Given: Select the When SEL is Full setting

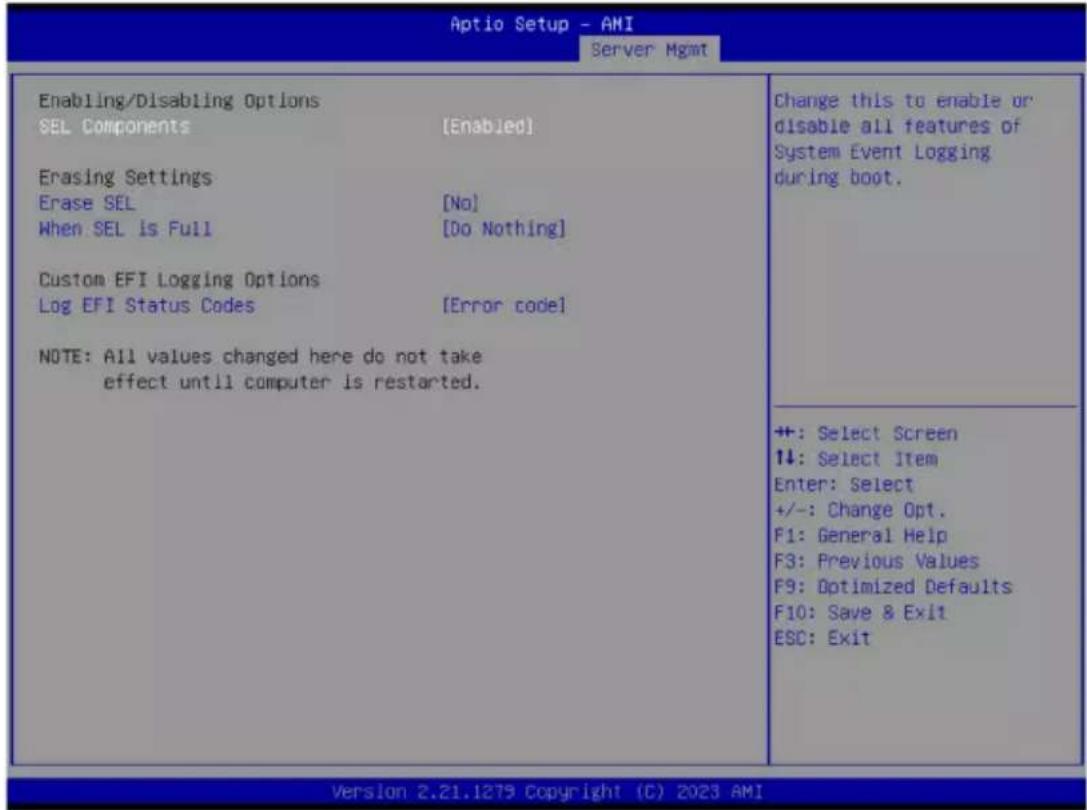Looking at the screenshot, I should click(125, 229).
